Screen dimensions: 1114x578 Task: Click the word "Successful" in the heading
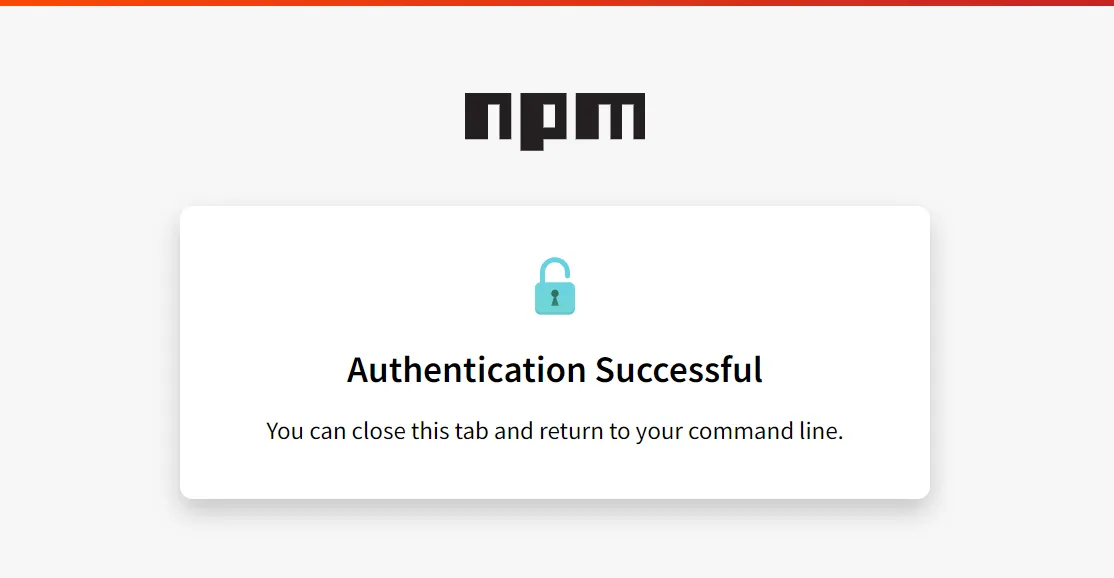point(679,370)
